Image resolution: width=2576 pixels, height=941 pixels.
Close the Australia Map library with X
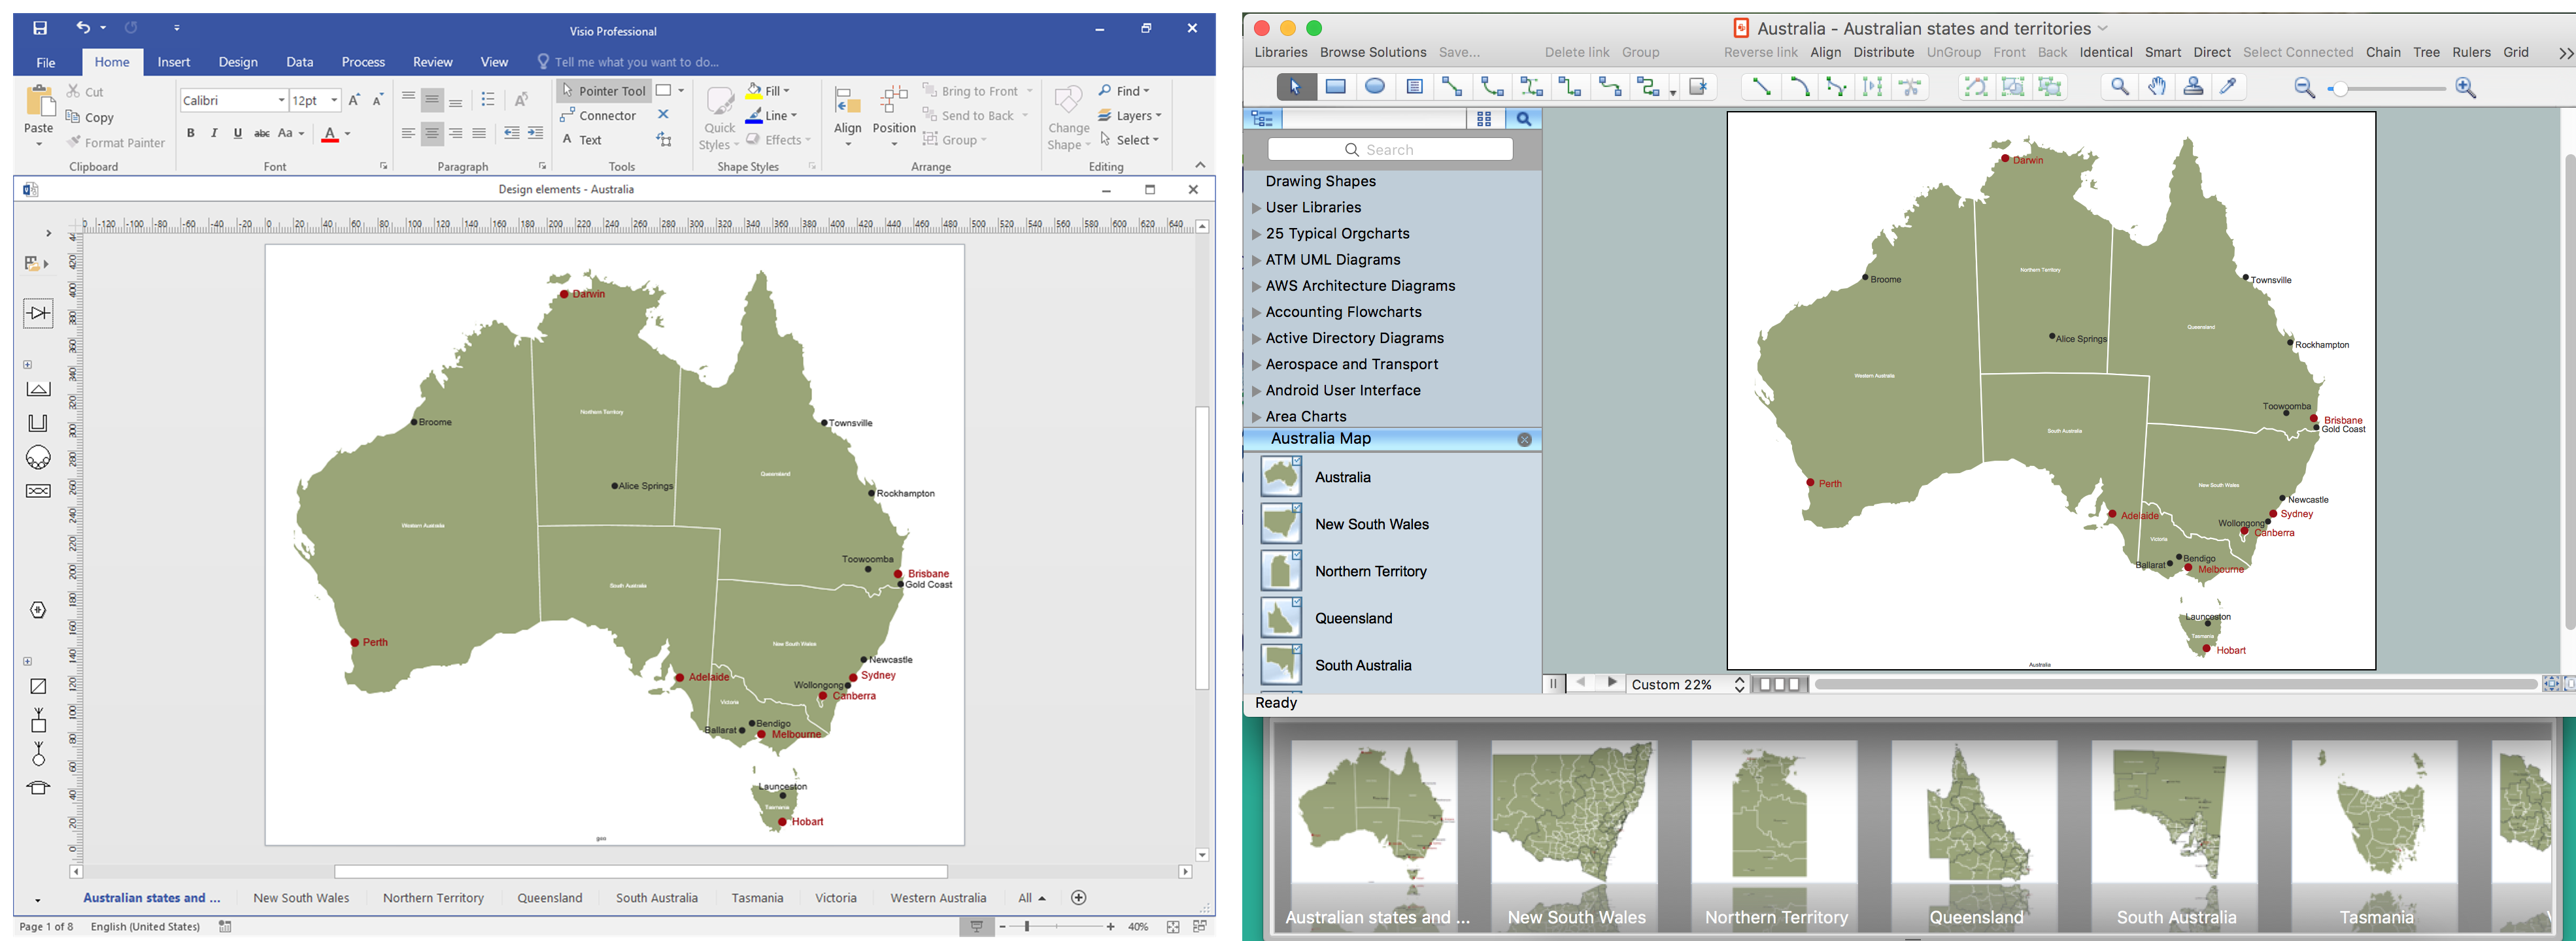(1524, 440)
